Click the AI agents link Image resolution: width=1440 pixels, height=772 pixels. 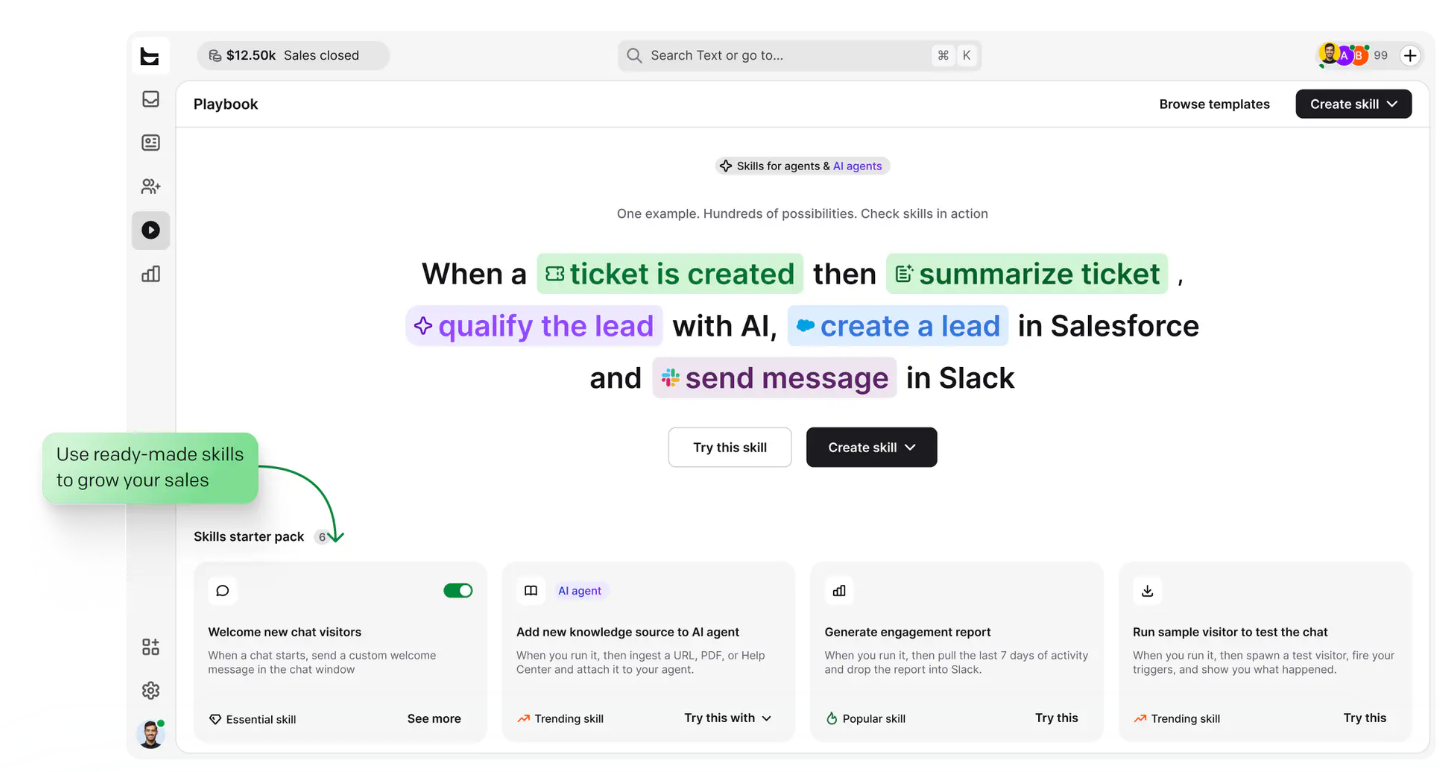click(x=858, y=166)
